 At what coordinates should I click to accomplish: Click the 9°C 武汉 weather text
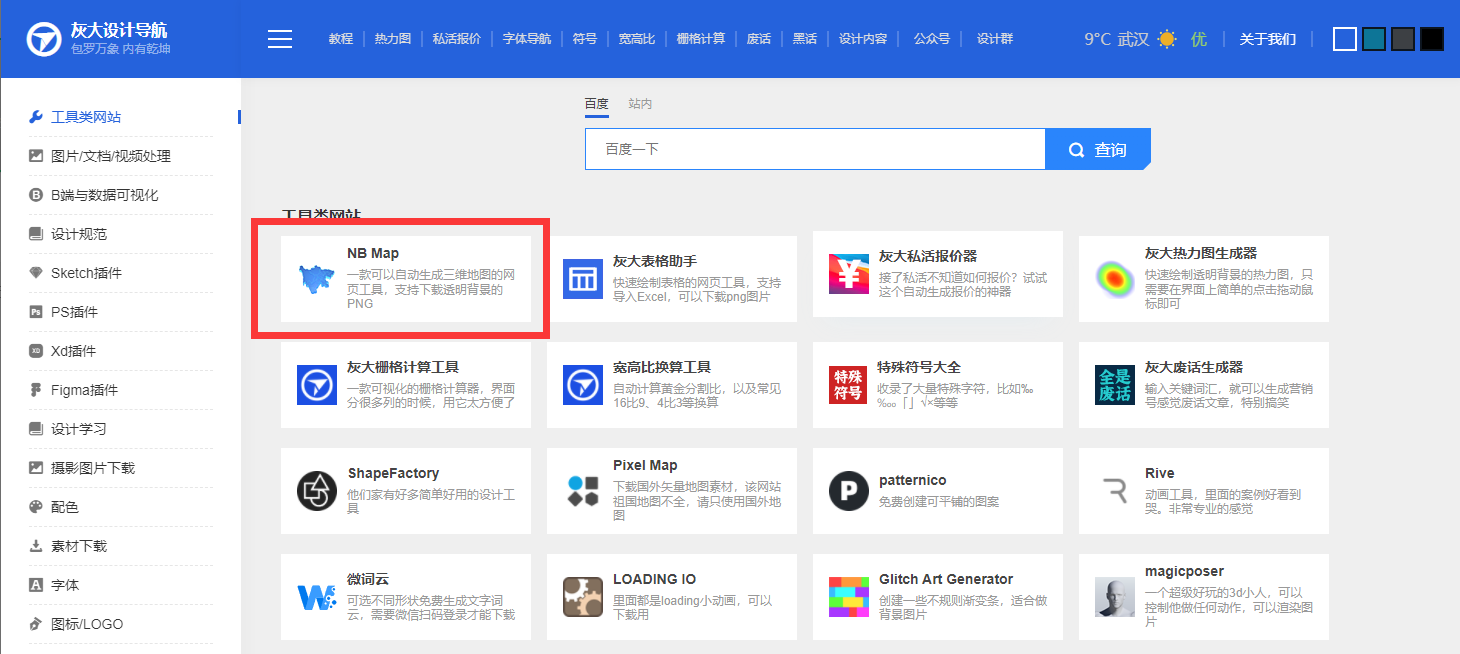click(1117, 39)
